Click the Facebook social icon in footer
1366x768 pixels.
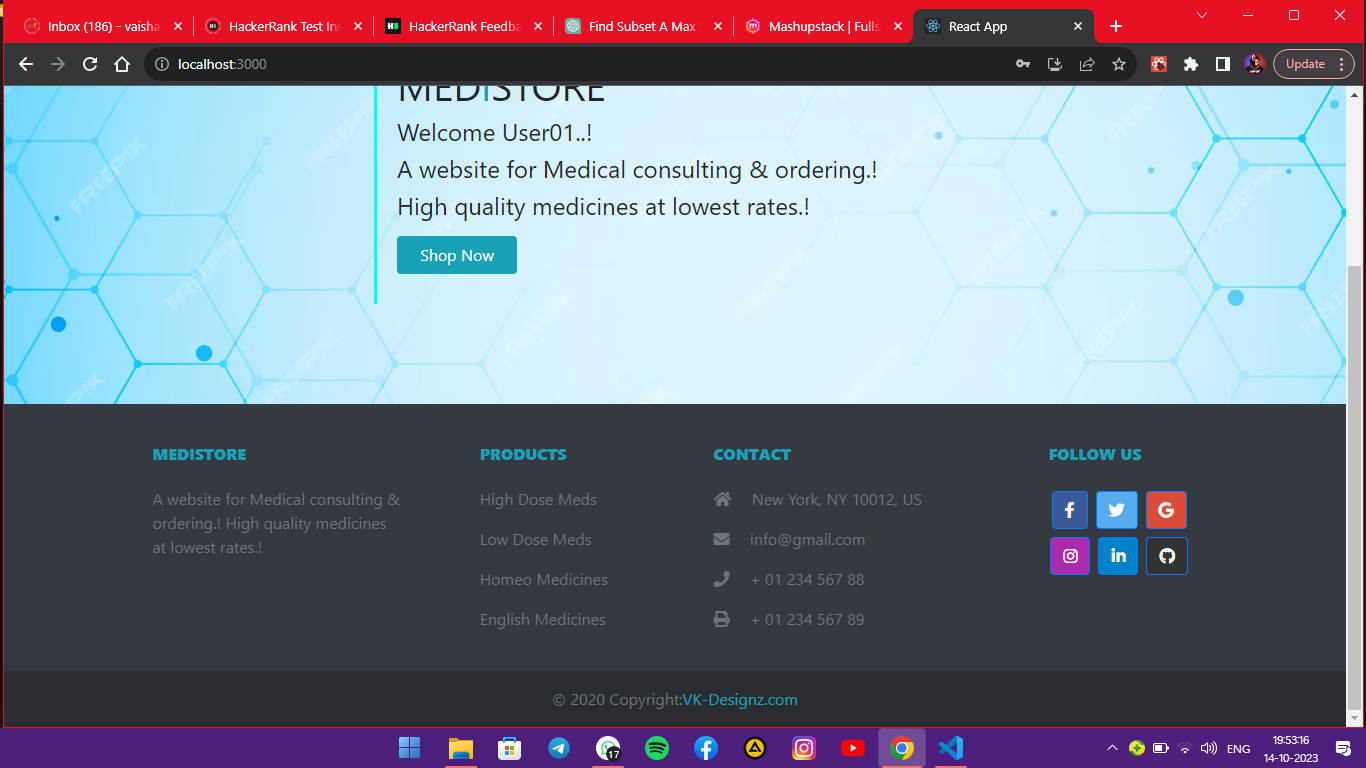[1069, 510]
